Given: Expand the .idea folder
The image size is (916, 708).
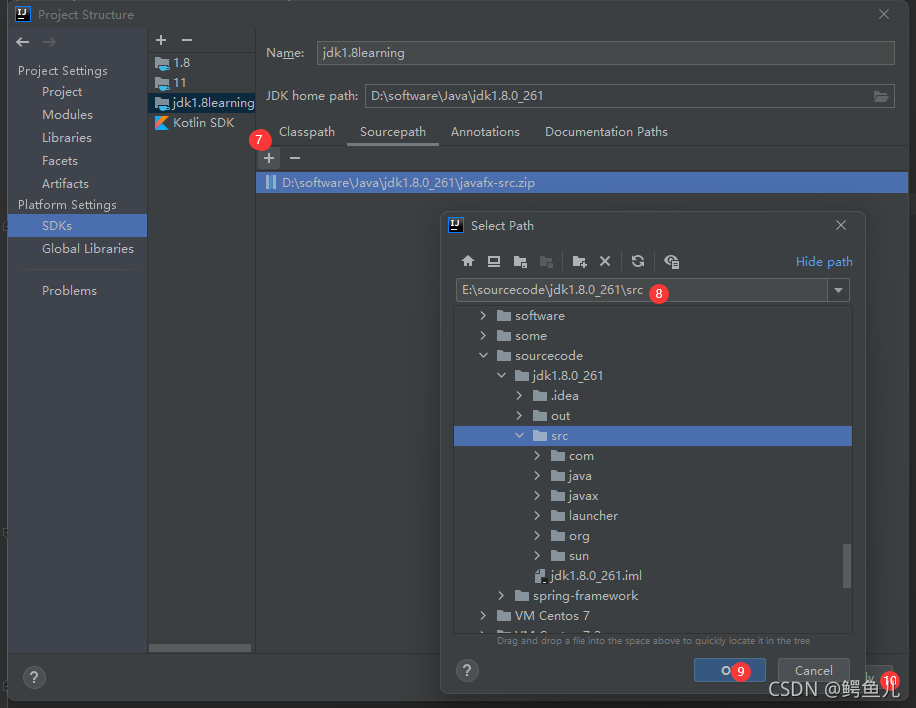Looking at the screenshot, I should [519, 395].
